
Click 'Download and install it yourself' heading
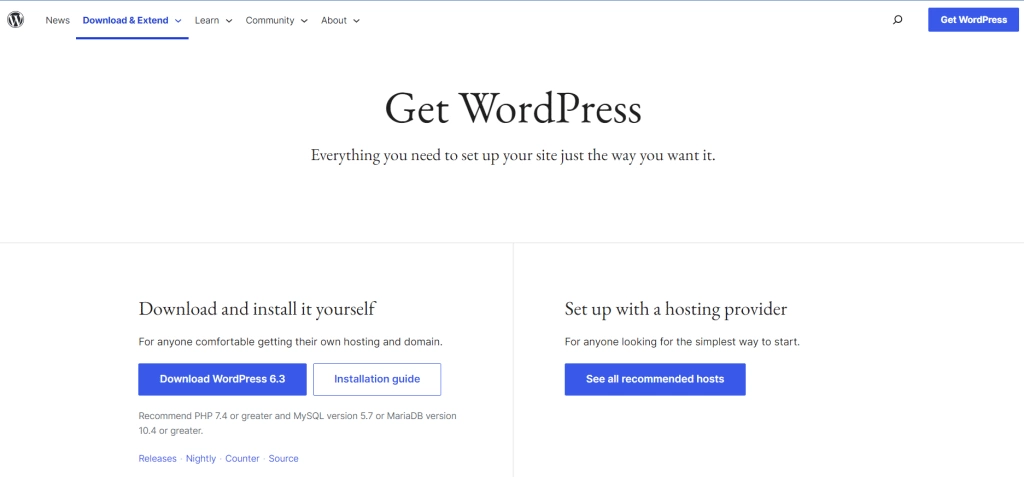[257, 308]
